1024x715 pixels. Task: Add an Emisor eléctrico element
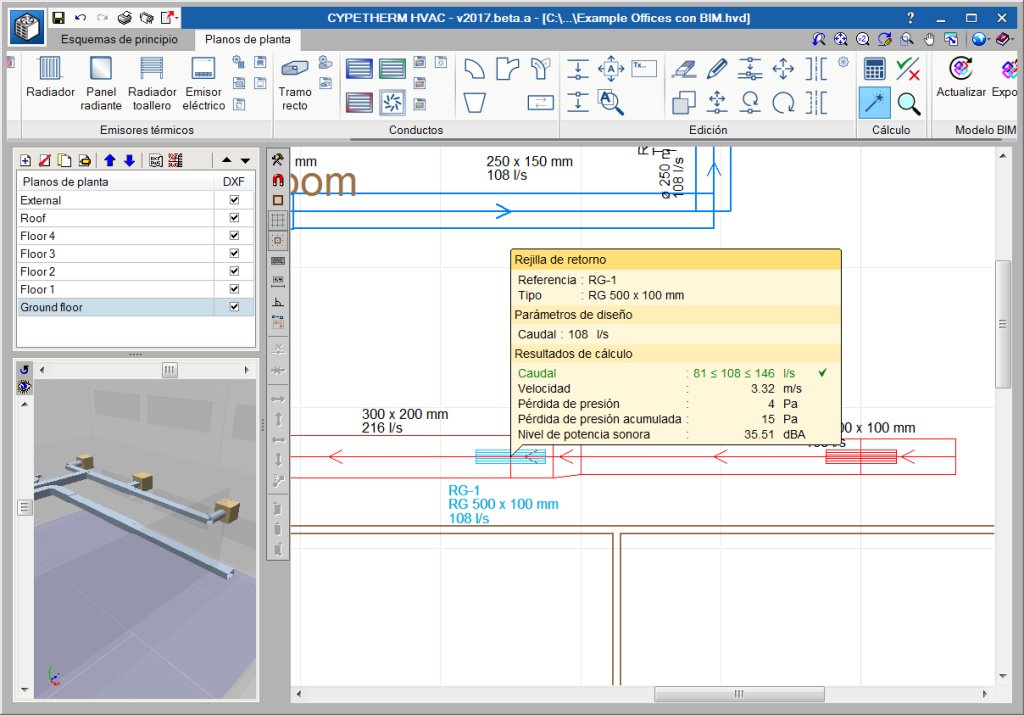pos(203,84)
